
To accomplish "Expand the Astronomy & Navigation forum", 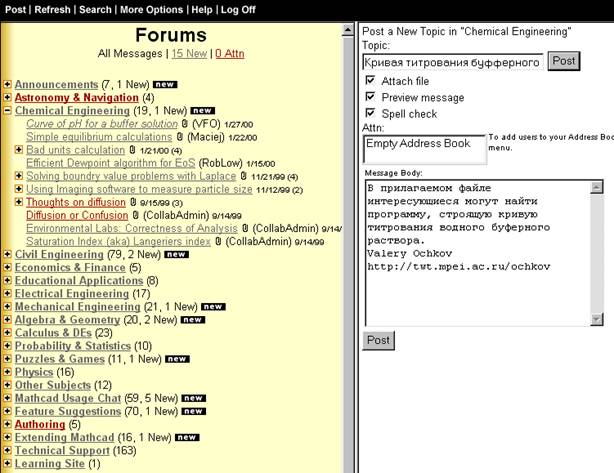I will 7,97.
